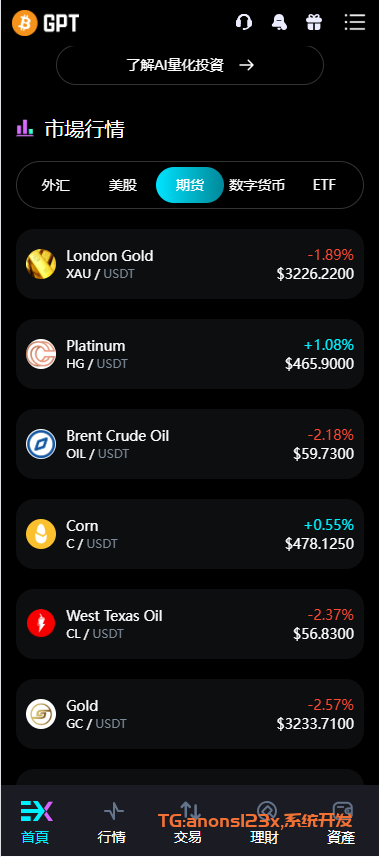
Task: Click the Corn coin icon
Action: coord(41,534)
